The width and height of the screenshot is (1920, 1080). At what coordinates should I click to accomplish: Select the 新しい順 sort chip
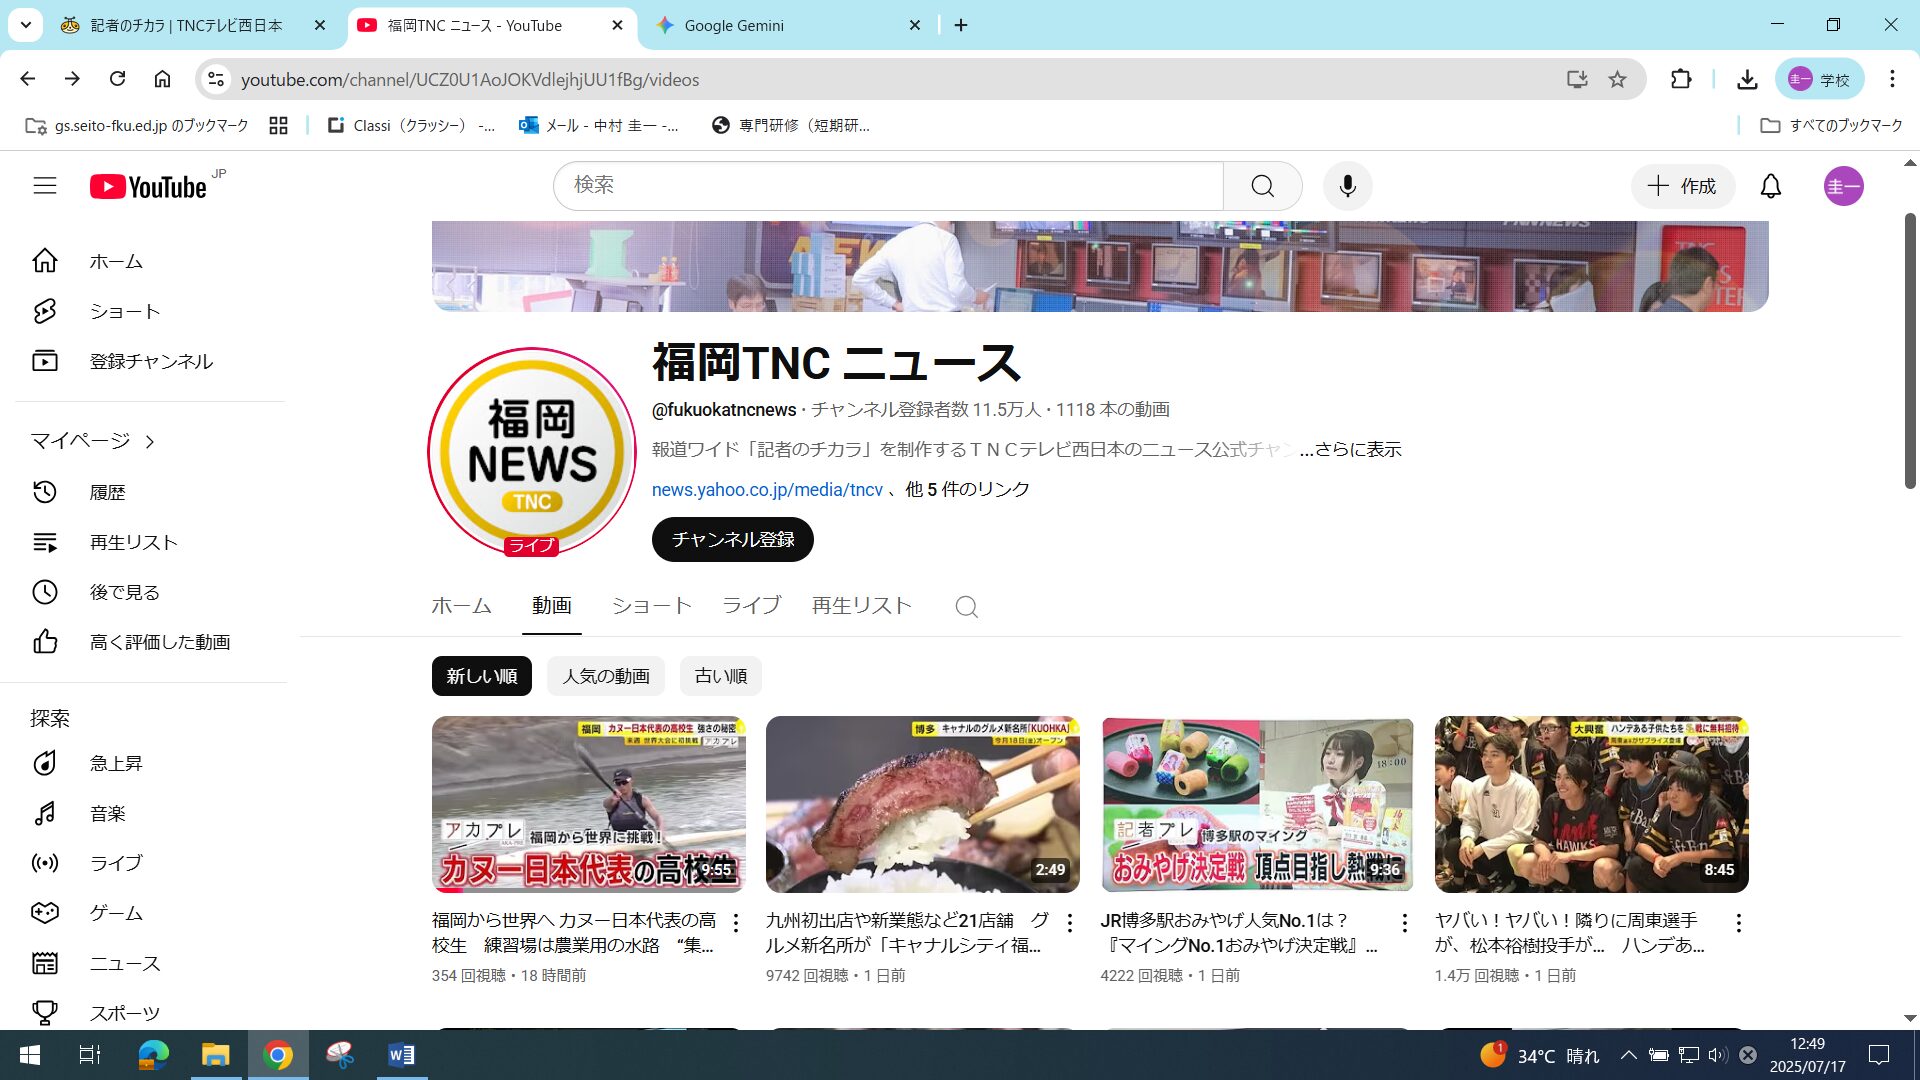(x=481, y=676)
